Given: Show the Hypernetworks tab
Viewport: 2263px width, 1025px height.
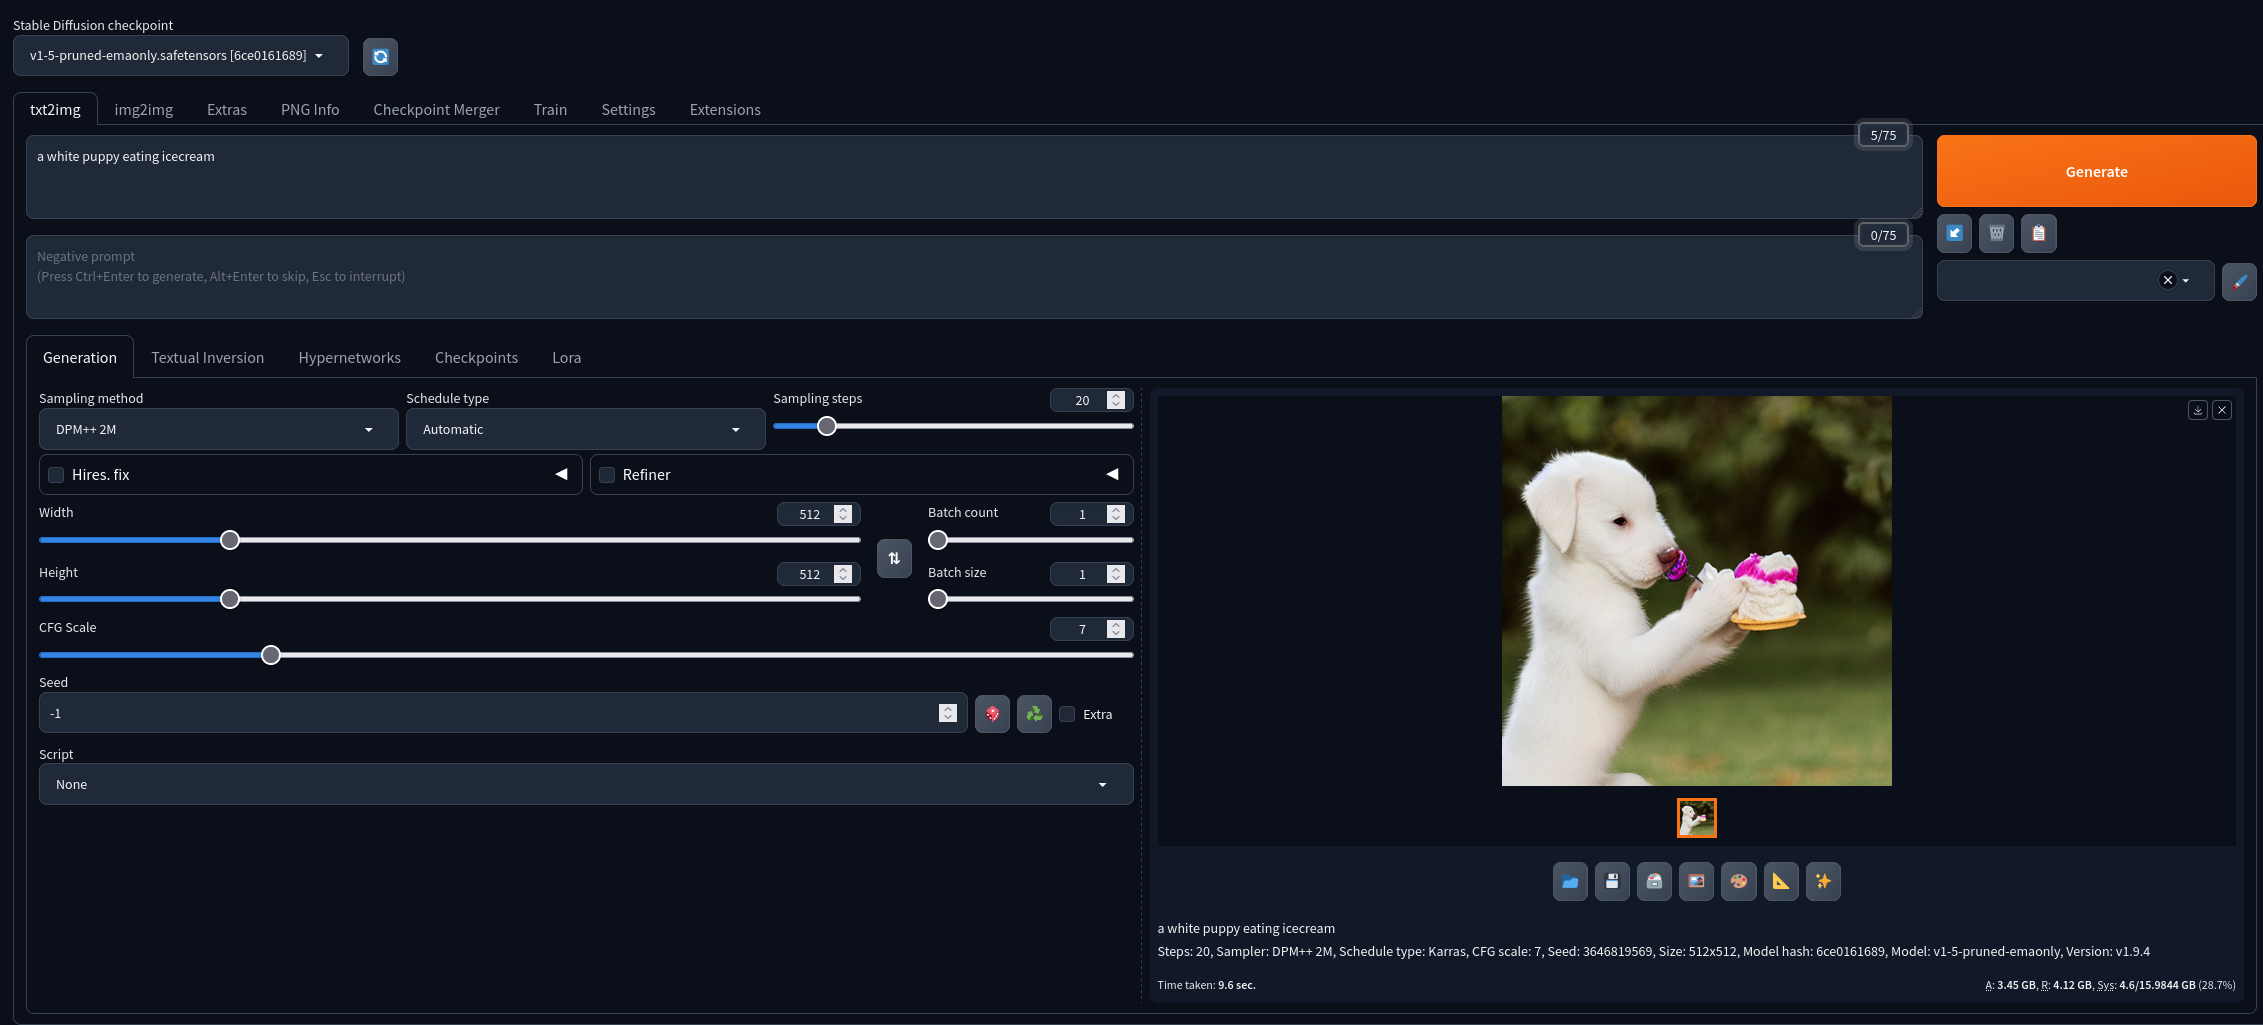Looking at the screenshot, I should point(350,358).
